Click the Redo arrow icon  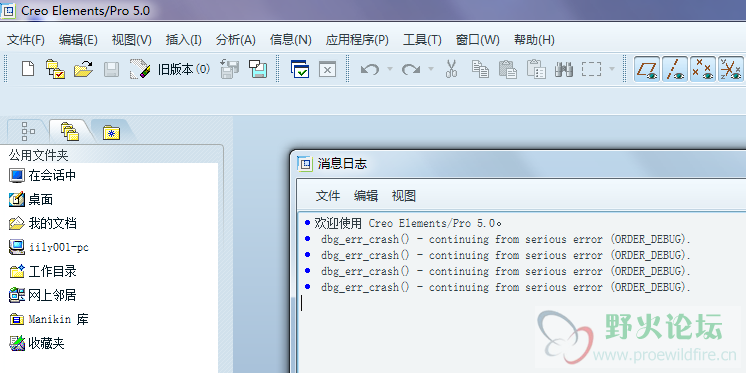tap(411, 69)
